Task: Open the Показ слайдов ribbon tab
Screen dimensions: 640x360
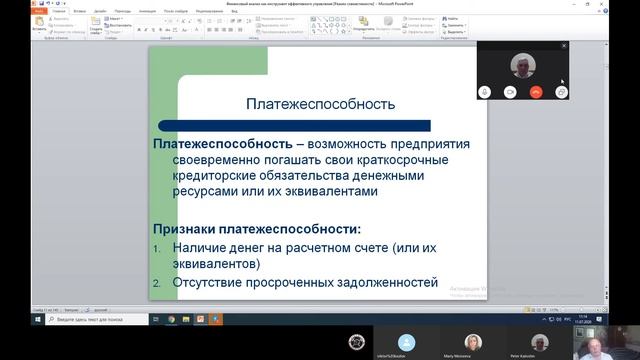Action: 176,11
